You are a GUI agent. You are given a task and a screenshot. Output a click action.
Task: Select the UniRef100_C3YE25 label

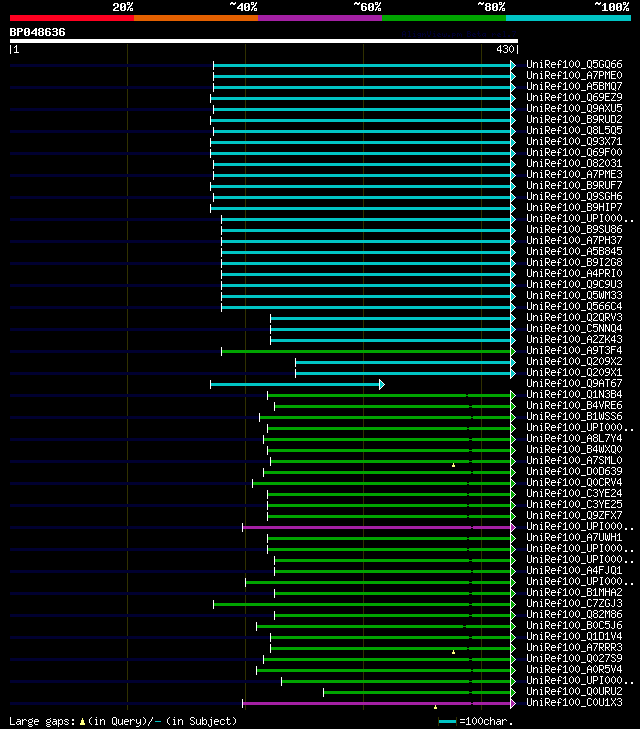coord(574,504)
